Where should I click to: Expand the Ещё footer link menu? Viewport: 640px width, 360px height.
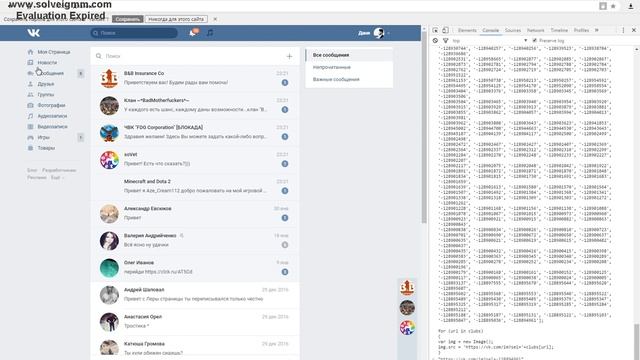57,178
